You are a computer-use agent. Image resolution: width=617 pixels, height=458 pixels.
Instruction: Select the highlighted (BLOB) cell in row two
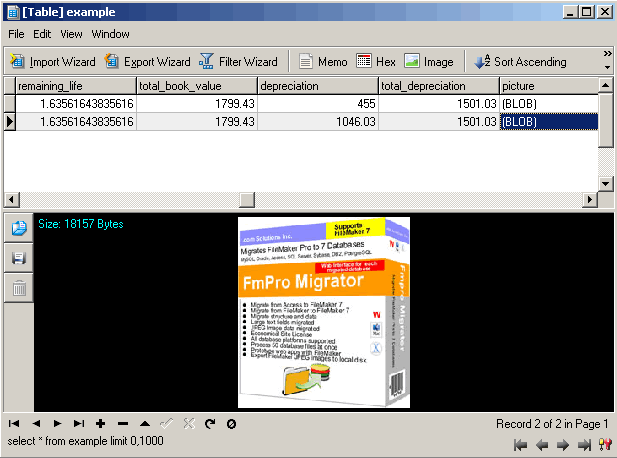549,122
